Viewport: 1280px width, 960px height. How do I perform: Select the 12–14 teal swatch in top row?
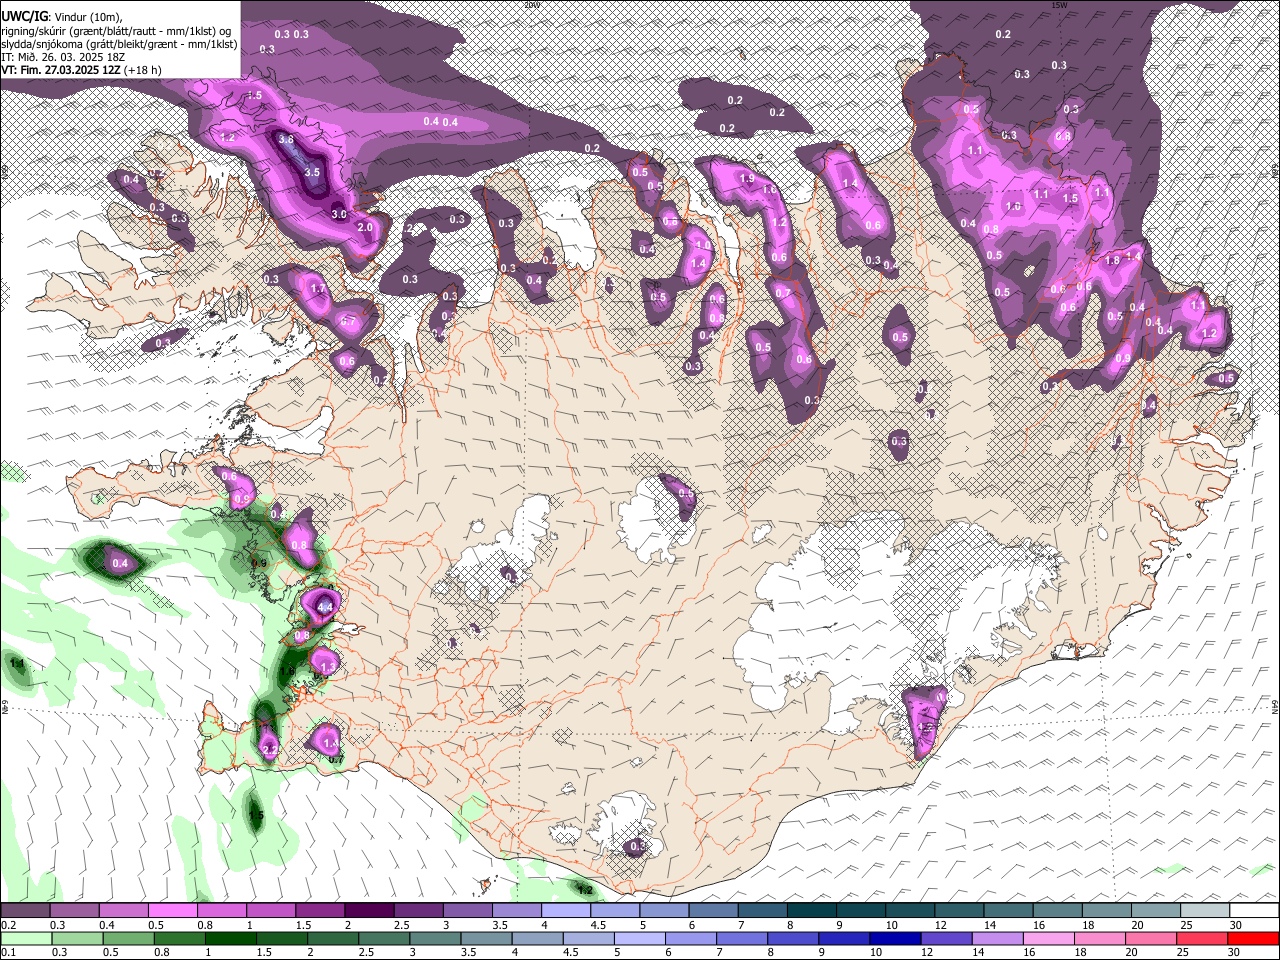(959, 911)
